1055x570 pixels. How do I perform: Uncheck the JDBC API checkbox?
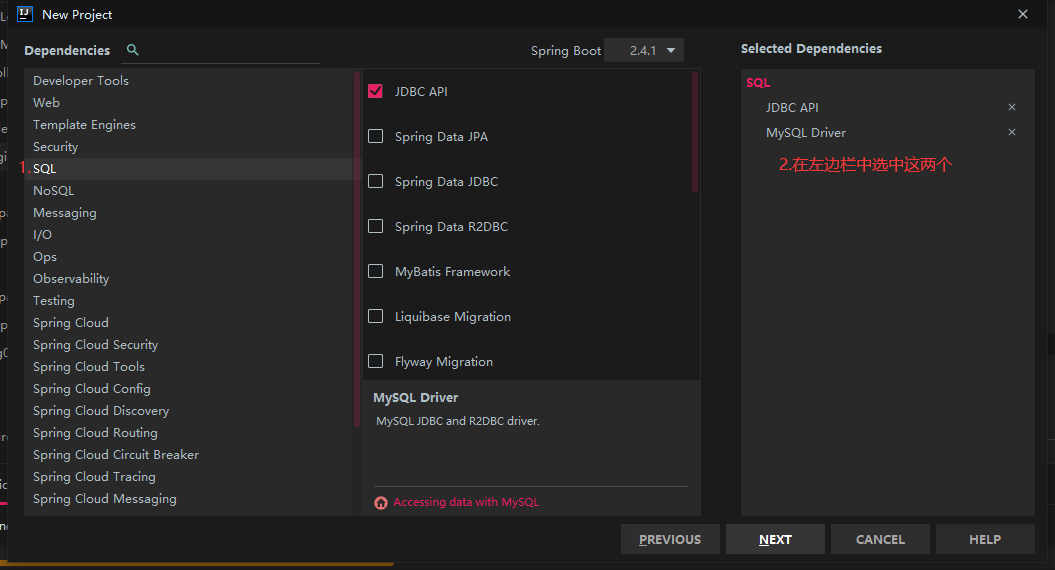(376, 91)
